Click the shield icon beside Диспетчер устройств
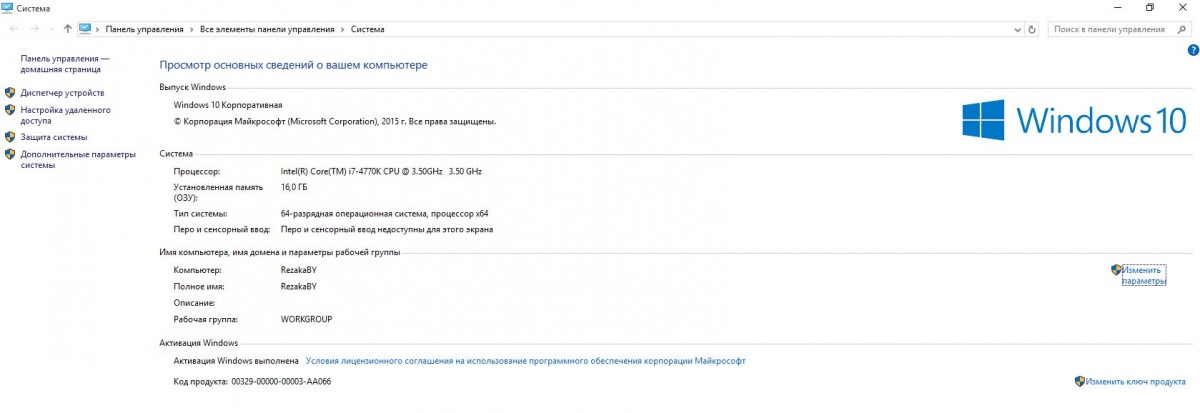This screenshot has height=413, width=1200. point(10,93)
